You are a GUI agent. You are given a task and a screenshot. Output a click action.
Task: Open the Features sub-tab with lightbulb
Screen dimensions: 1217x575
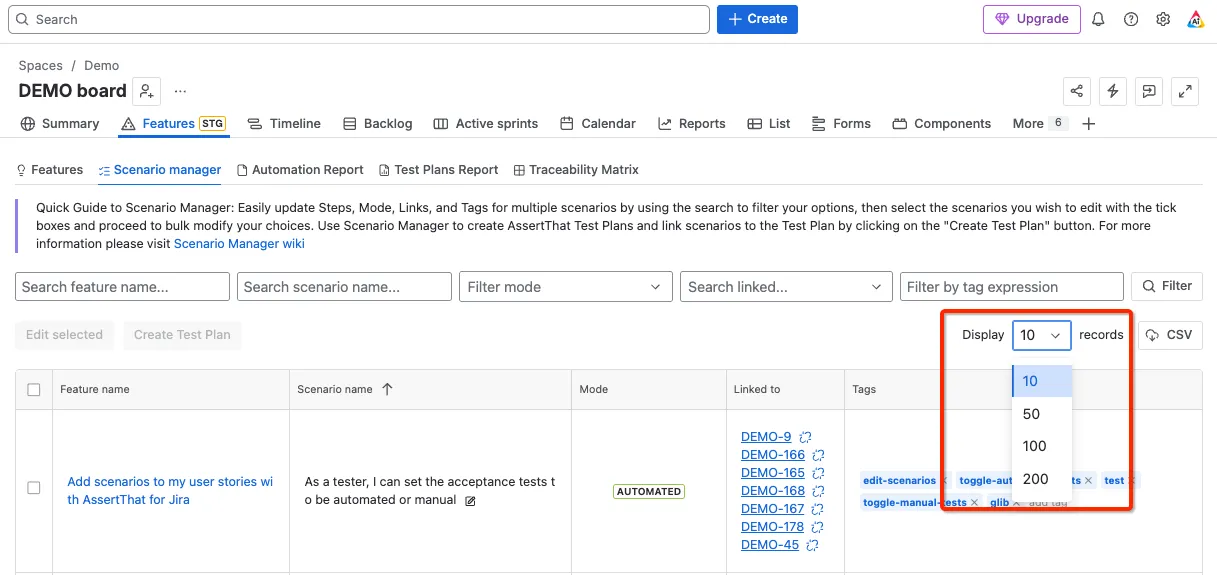(x=49, y=170)
